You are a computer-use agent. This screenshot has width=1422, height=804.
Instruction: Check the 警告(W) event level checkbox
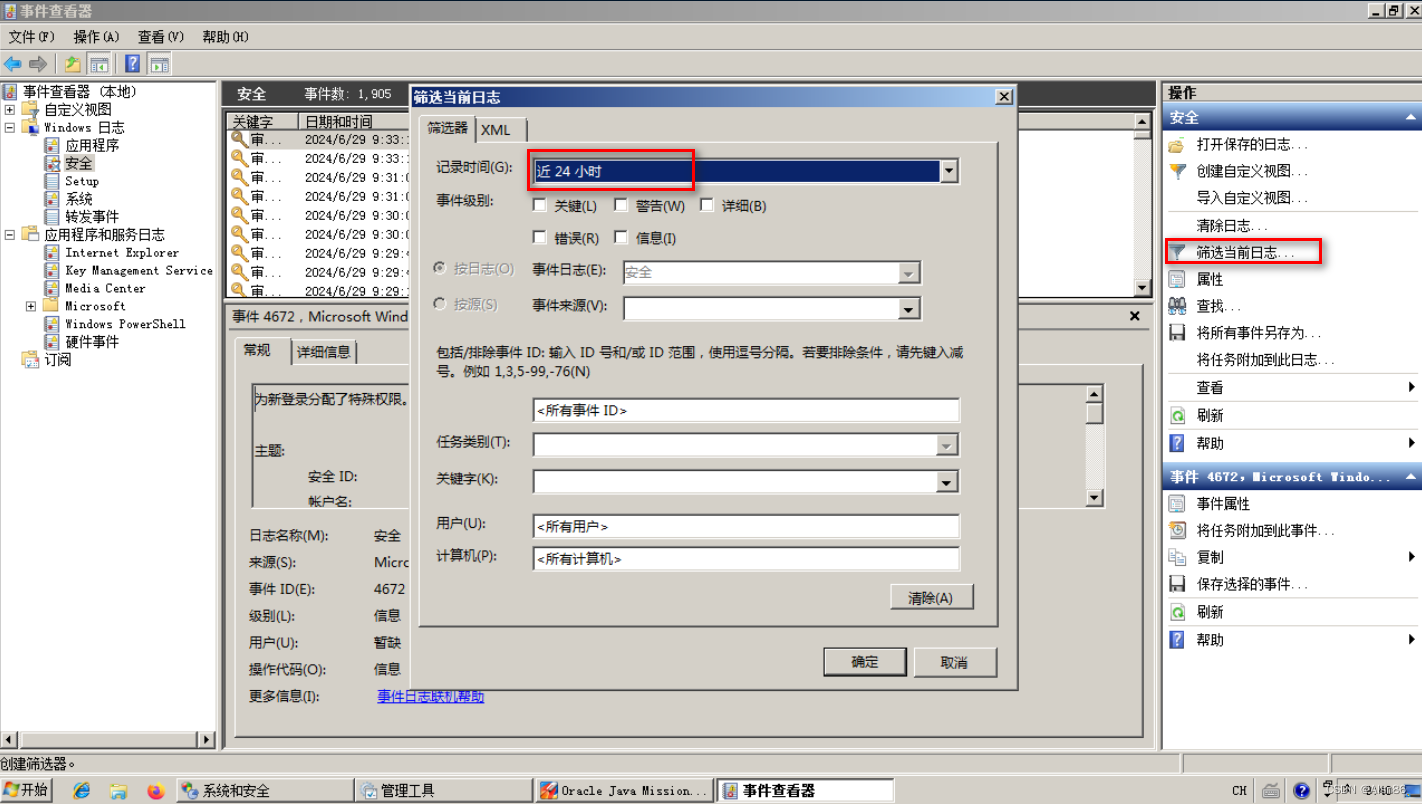621,205
